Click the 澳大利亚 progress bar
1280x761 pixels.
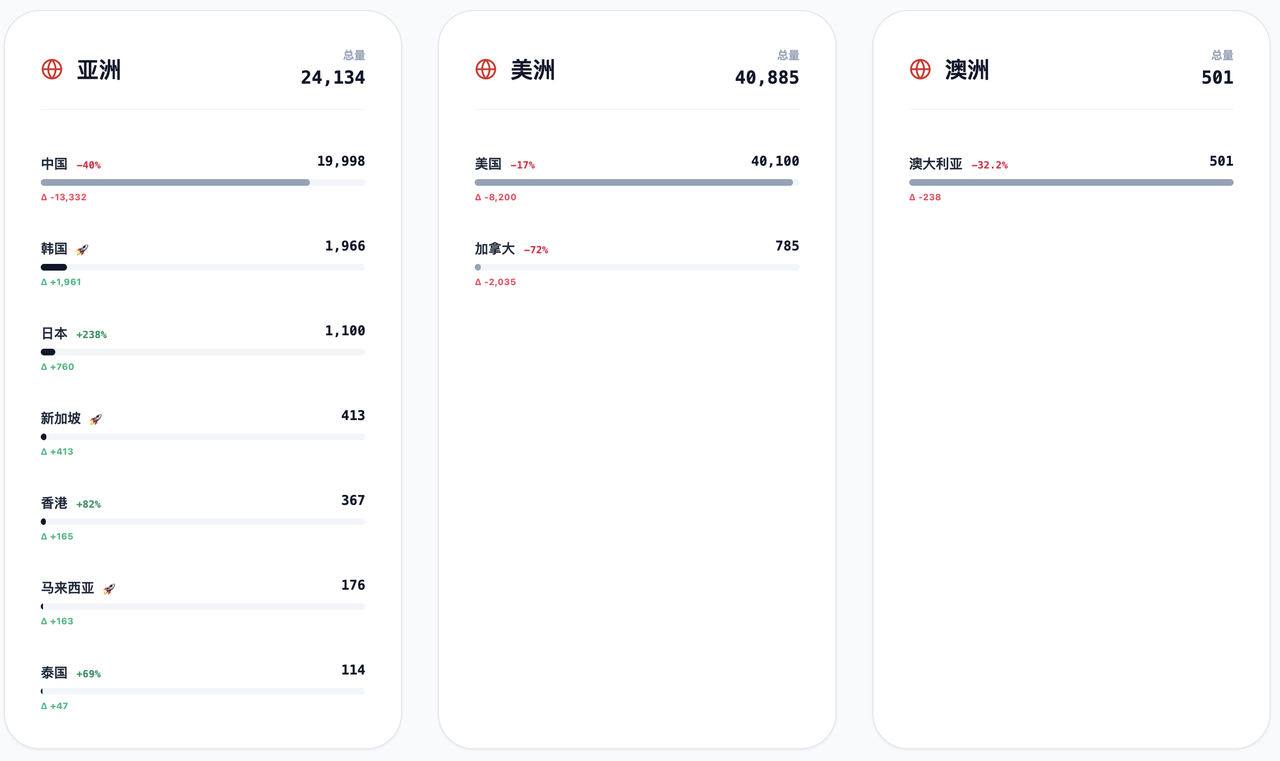tap(1071, 183)
